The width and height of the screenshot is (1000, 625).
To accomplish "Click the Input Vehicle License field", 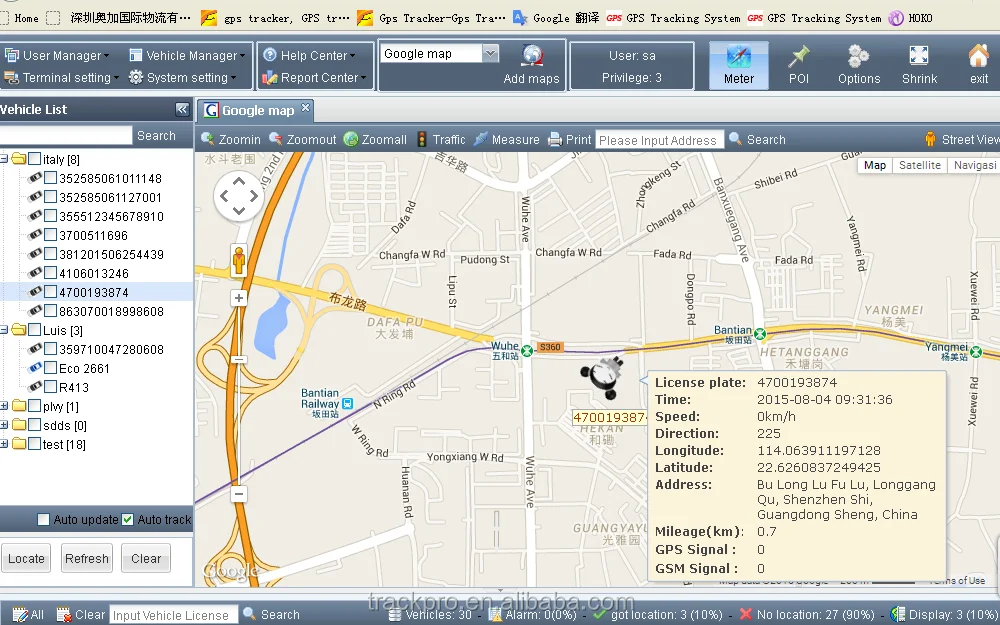I will (x=172, y=614).
